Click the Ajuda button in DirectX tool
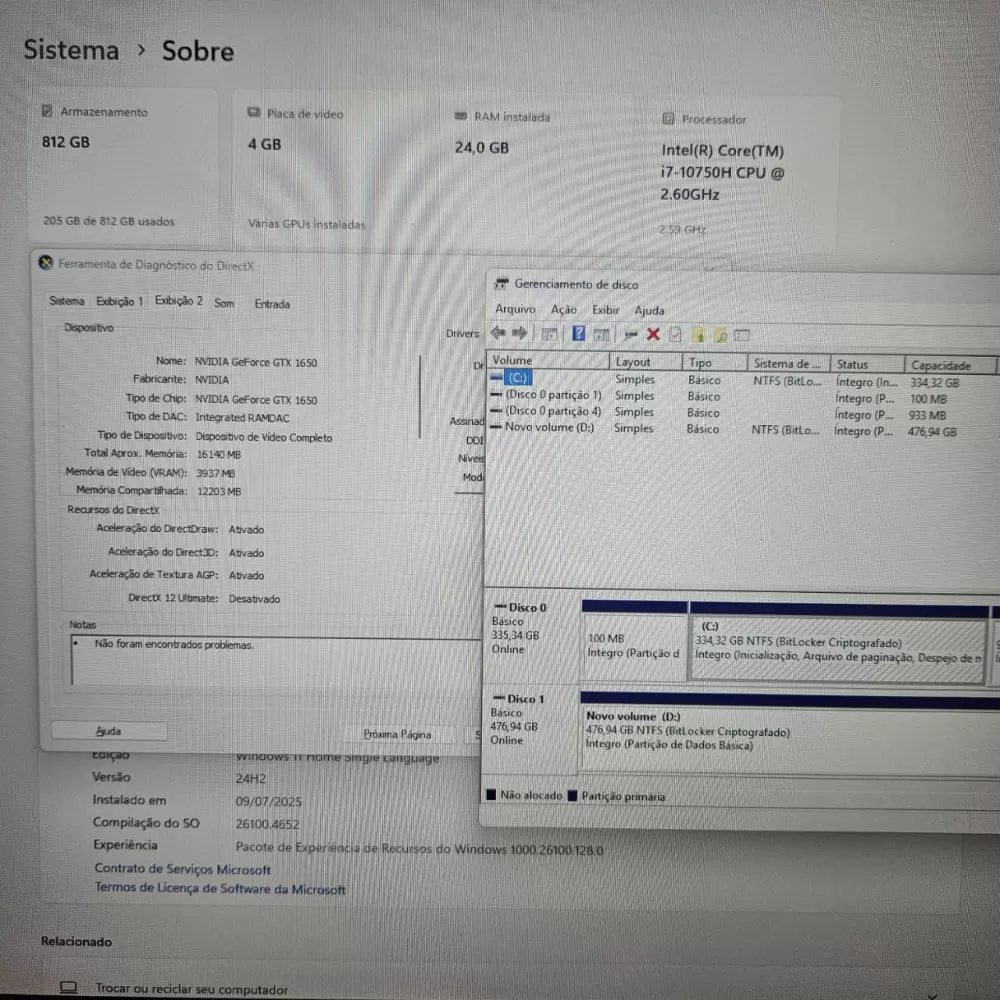This screenshot has width=1000, height=1000. click(x=109, y=731)
